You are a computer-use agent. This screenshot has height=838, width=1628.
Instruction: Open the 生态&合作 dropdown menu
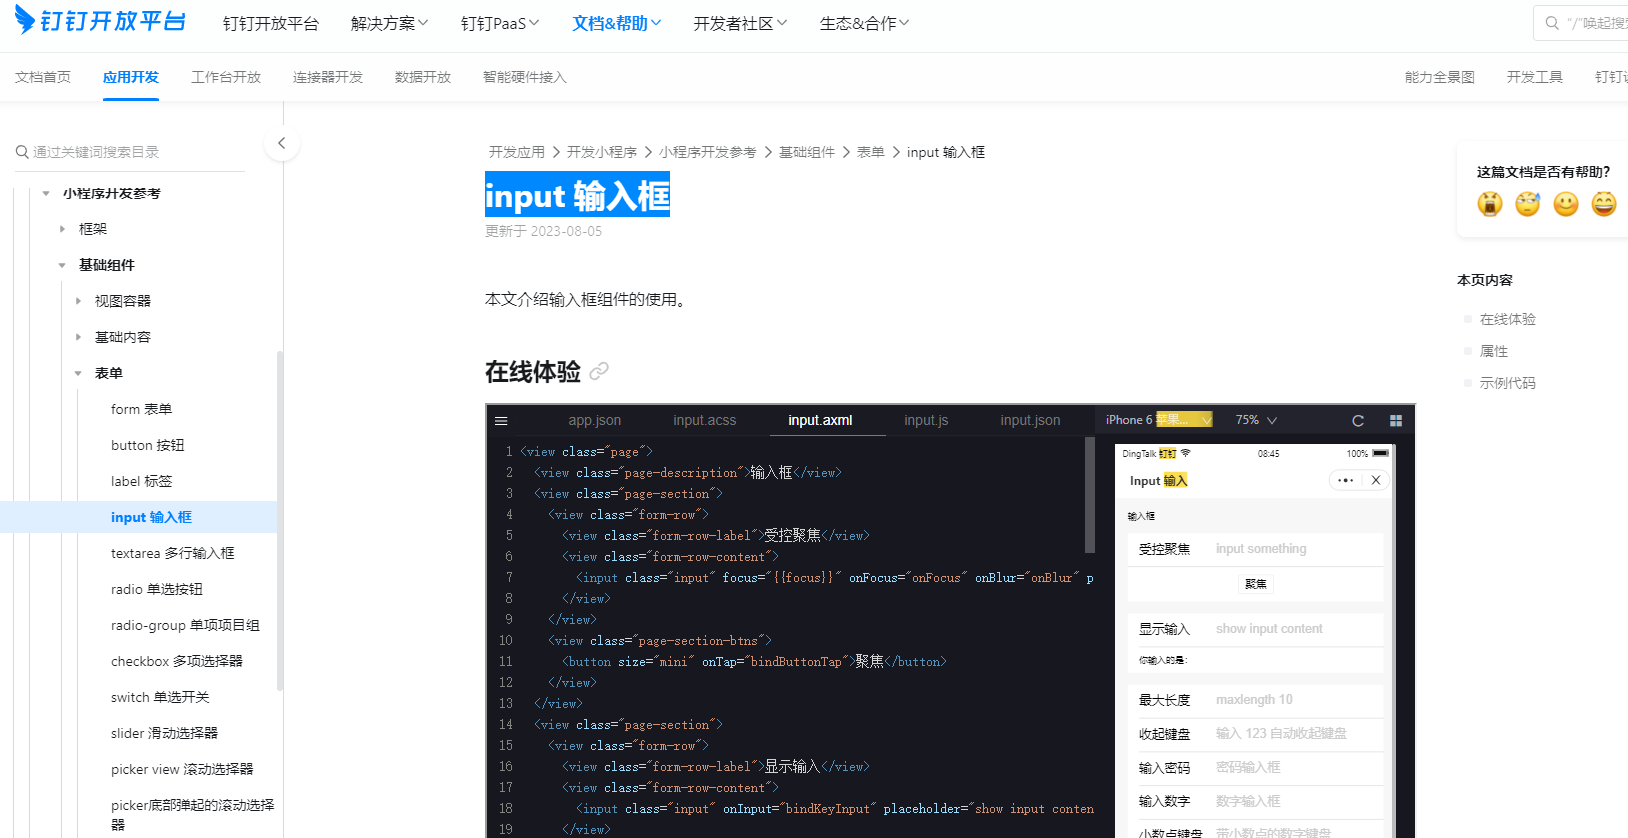(x=865, y=23)
